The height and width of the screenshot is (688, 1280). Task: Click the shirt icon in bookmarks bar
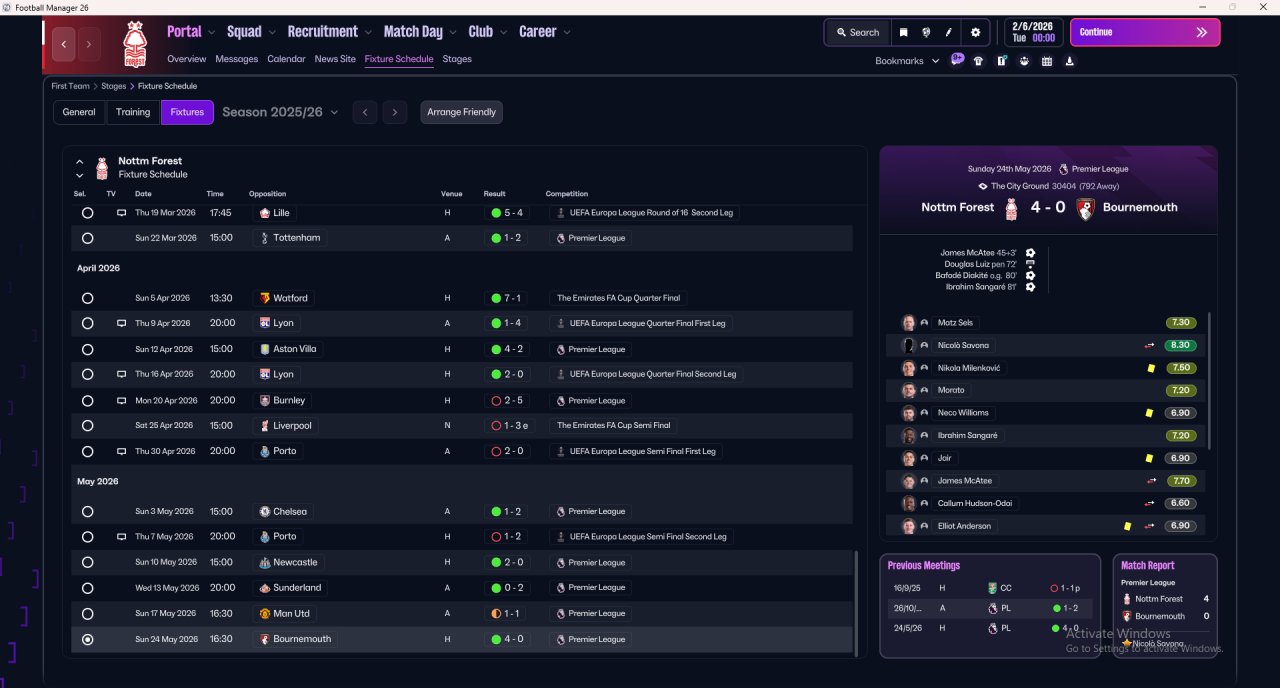tap(978, 61)
